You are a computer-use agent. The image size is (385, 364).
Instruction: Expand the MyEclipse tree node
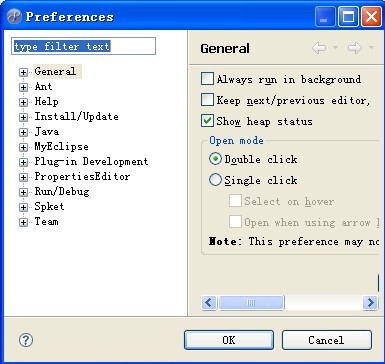pyautogui.click(x=23, y=147)
